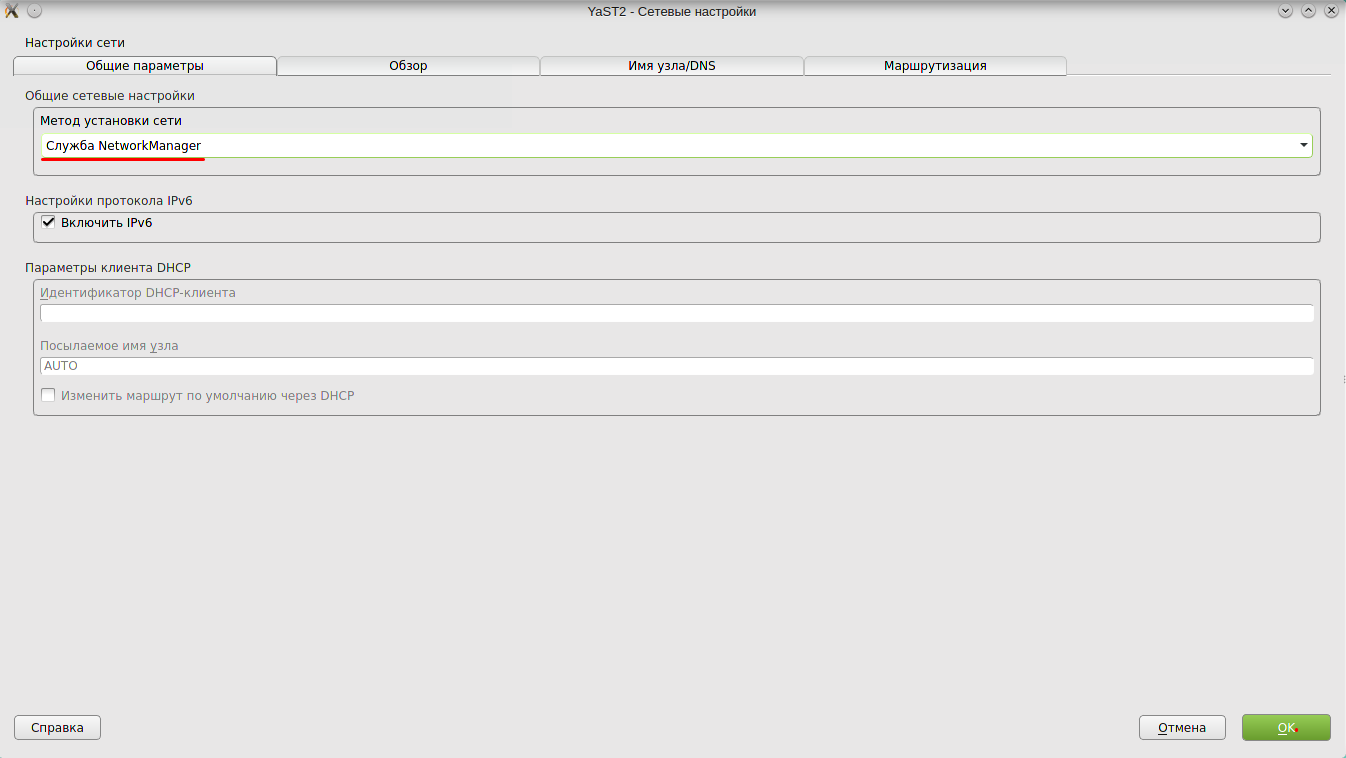
Task: Click the dotted grip on right window edge
Action: coord(1343,379)
